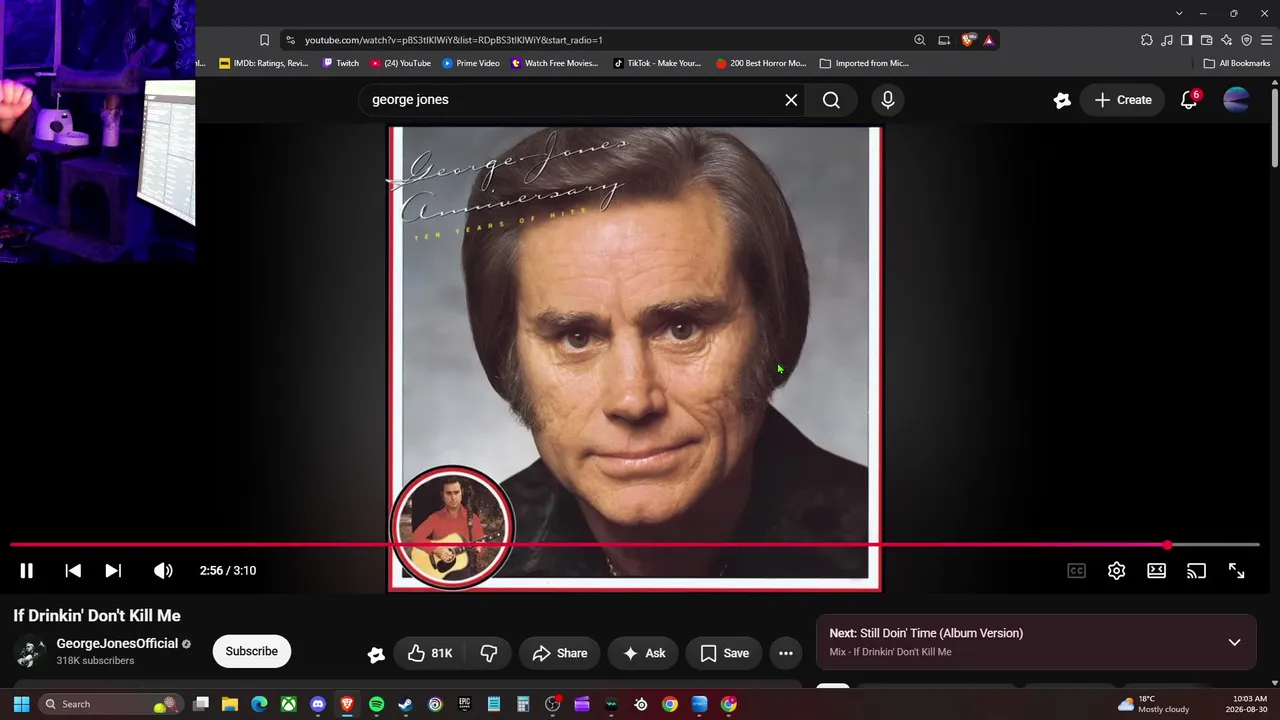Viewport: 1280px width, 720px height.
Task: Open the 'TikTok - Make Your...' bookmark
Action: point(657,63)
